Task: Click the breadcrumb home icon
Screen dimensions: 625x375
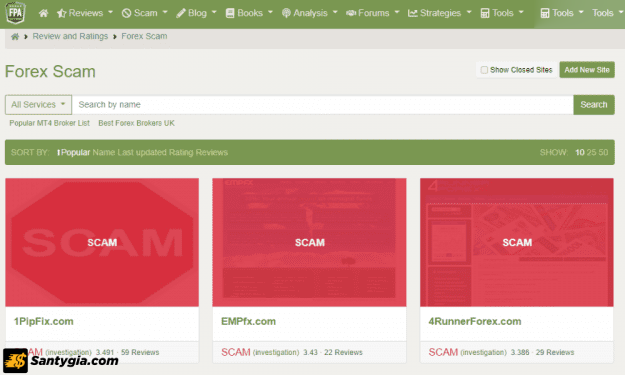Action: point(15,37)
